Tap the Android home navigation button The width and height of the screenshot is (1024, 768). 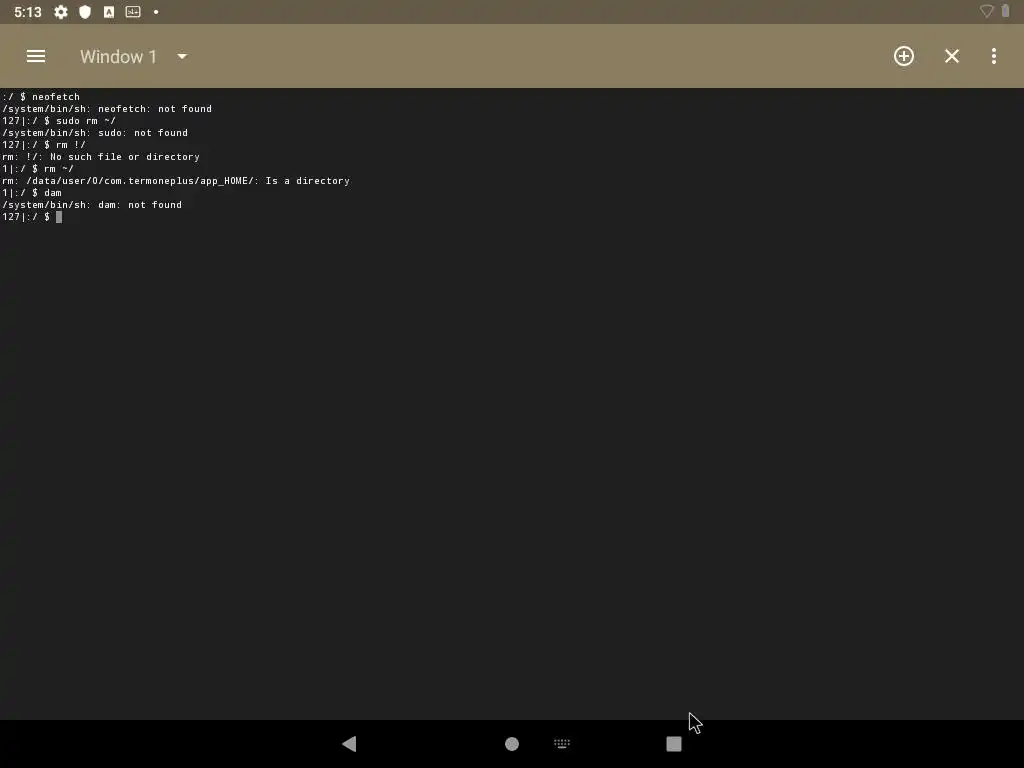512,744
